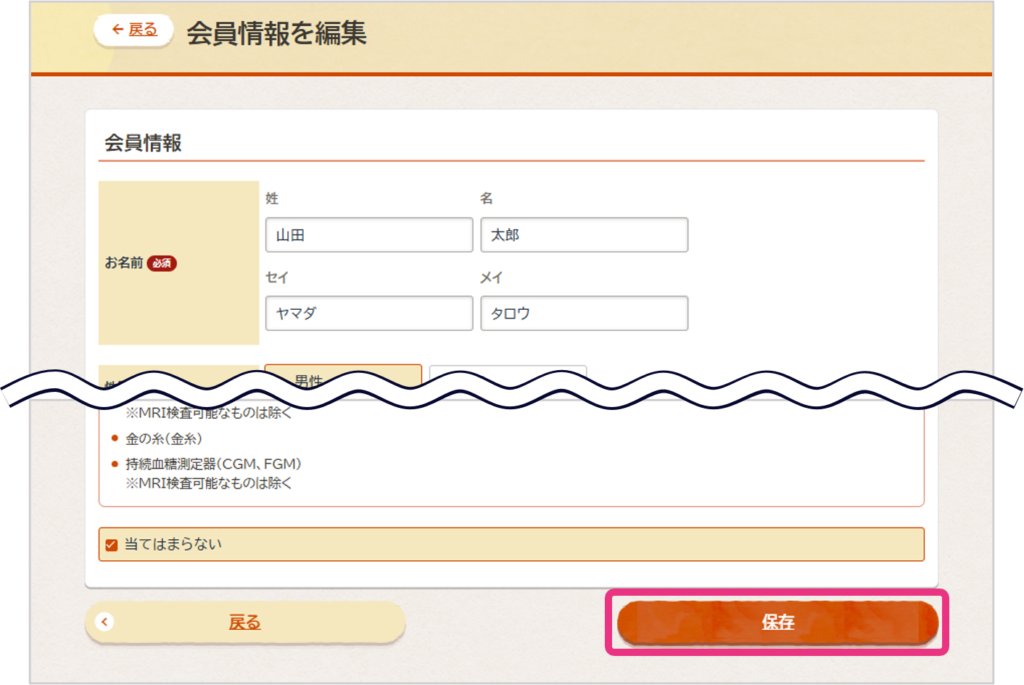This screenshot has height=685, width=1024.
Task: Focus the 名 field containing 太郎
Action: [x=584, y=235]
